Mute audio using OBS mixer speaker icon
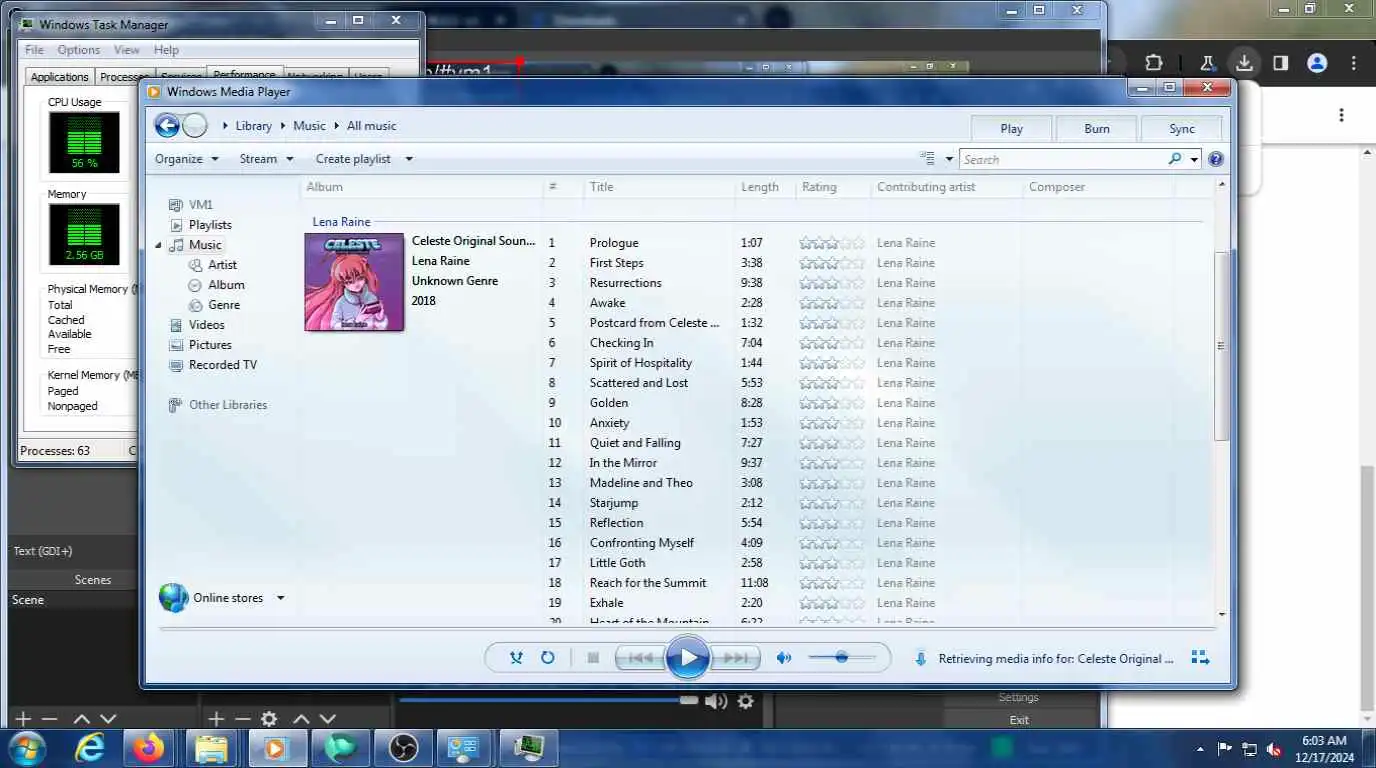The width and height of the screenshot is (1376, 768). [x=716, y=701]
